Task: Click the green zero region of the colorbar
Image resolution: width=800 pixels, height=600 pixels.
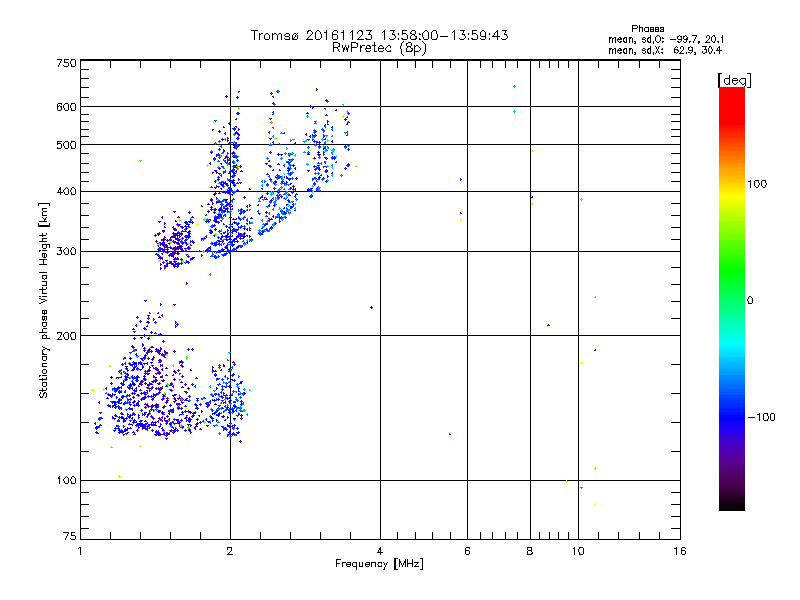Action: click(x=732, y=300)
